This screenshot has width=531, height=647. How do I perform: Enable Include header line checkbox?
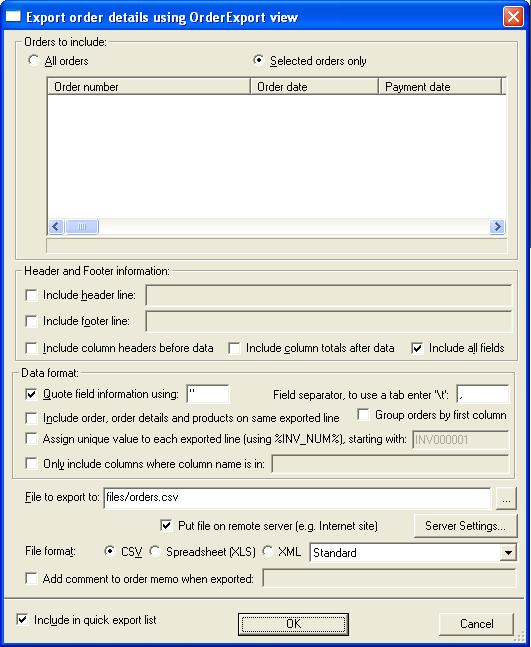31,295
